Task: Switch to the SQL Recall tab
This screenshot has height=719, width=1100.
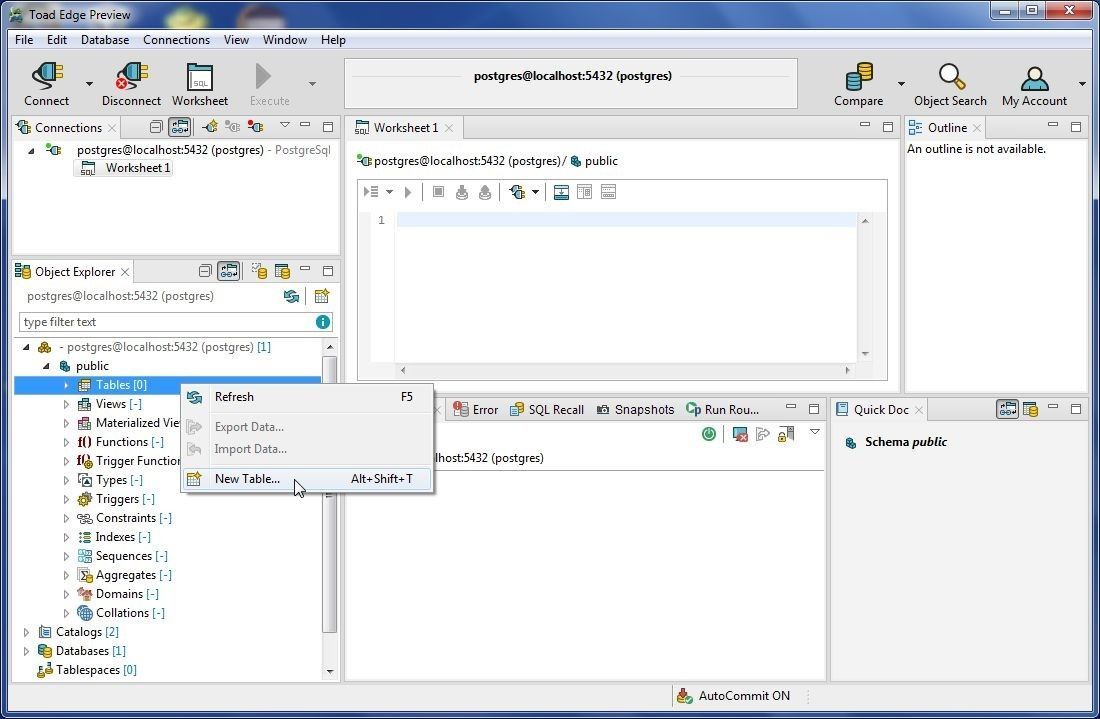Action: click(546, 410)
